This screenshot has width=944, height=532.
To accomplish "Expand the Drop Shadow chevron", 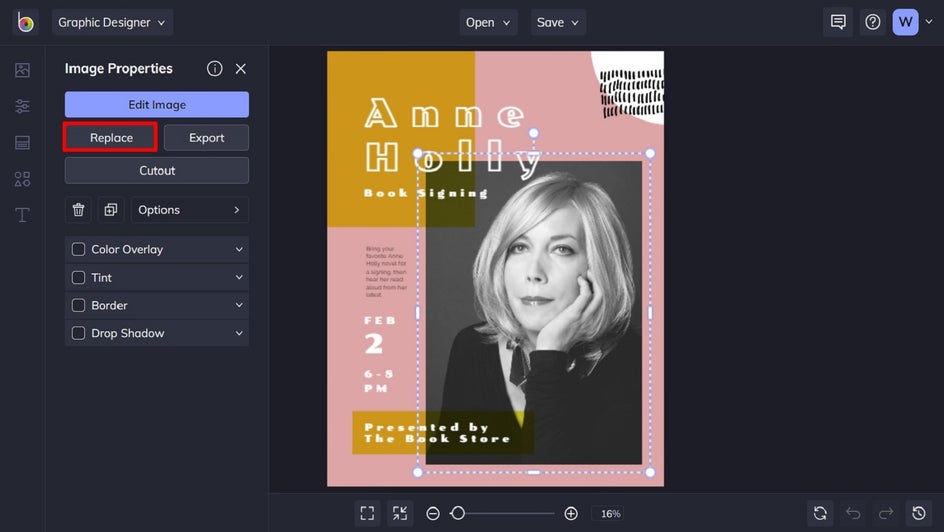I will (239, 333).
